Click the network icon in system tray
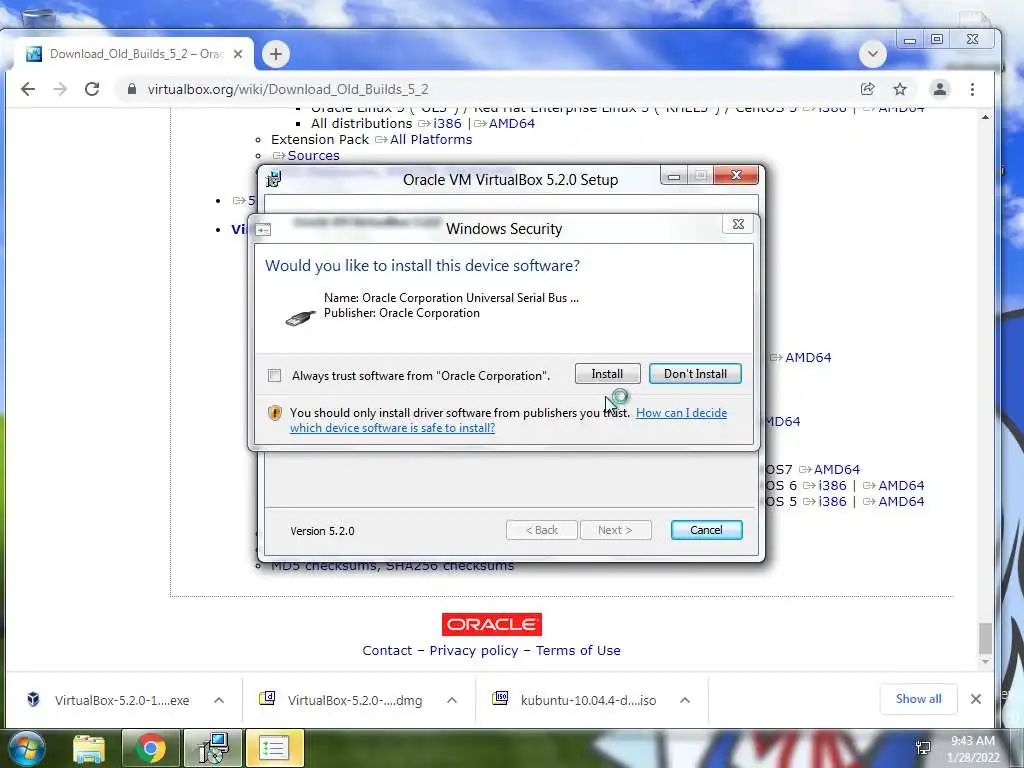This screenshot has width=1024, height=768. tap(923, 748)
